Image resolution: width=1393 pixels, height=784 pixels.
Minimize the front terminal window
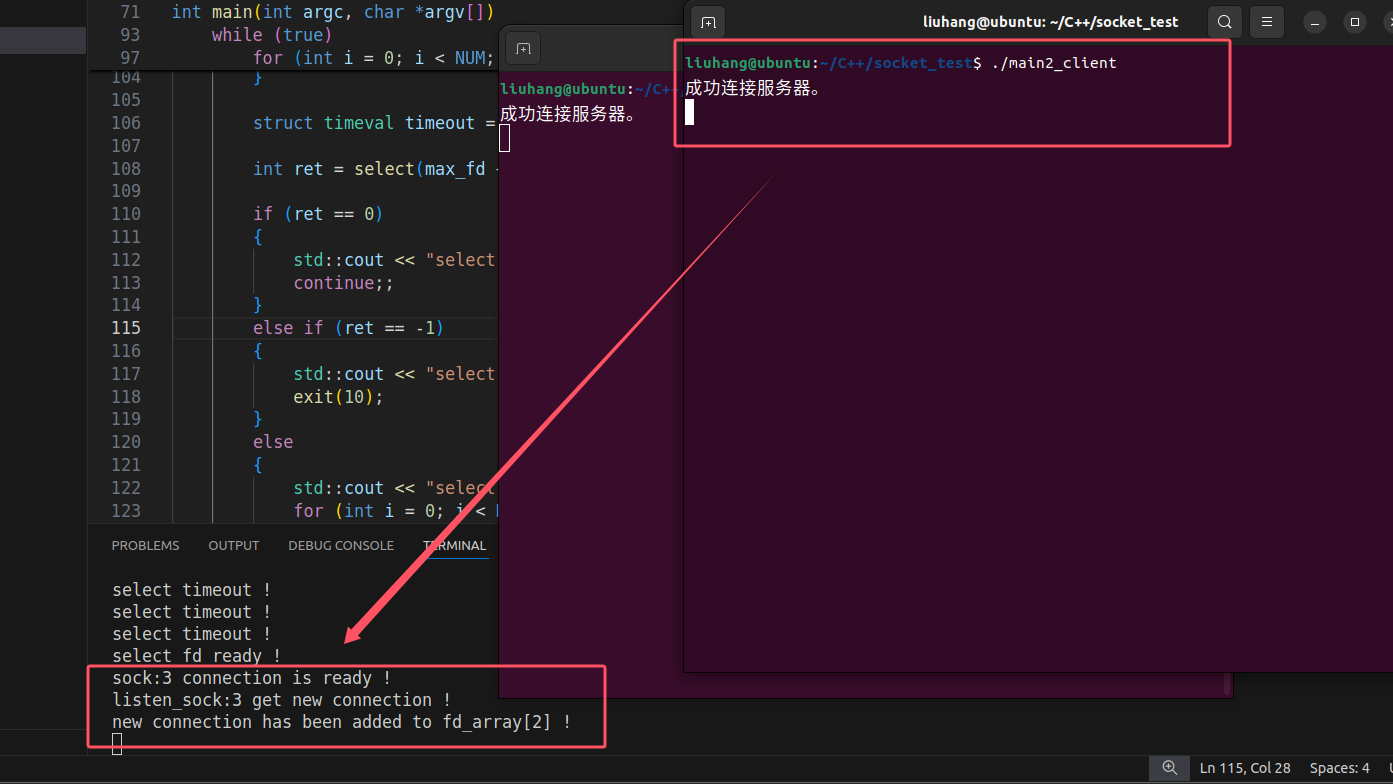[x=1316, y=22]
